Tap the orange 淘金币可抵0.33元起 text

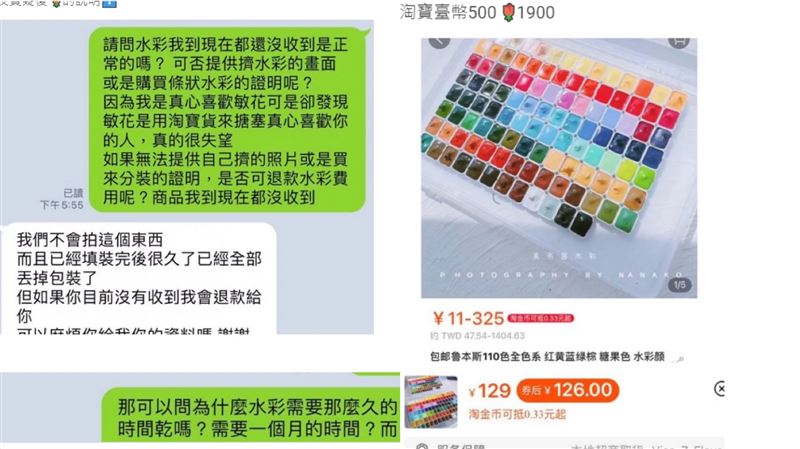tap(517, 414)
